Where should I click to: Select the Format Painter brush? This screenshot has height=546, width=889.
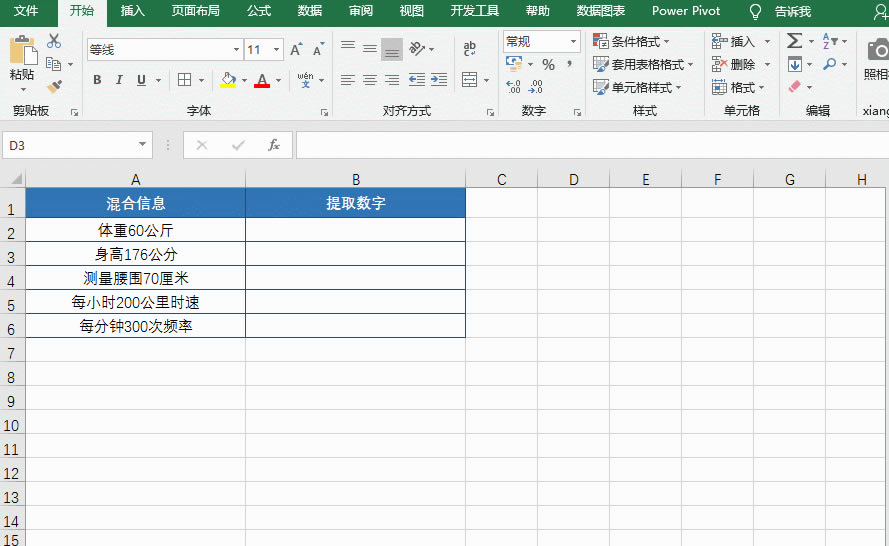[54, 87]
